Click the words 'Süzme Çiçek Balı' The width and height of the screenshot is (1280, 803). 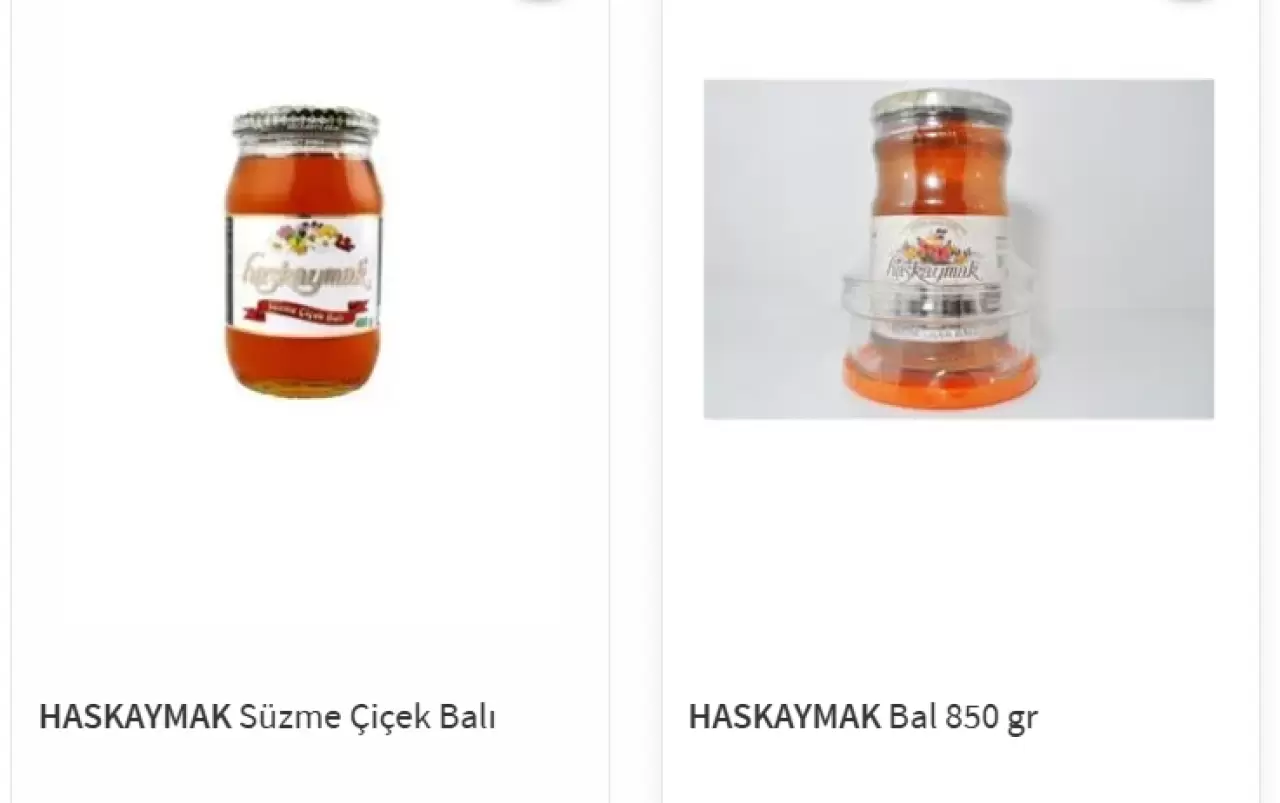point(367,717)
